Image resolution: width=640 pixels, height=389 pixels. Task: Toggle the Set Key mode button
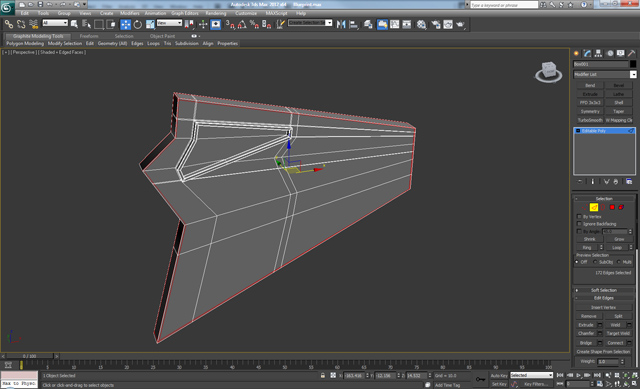(x=499, y=384)
